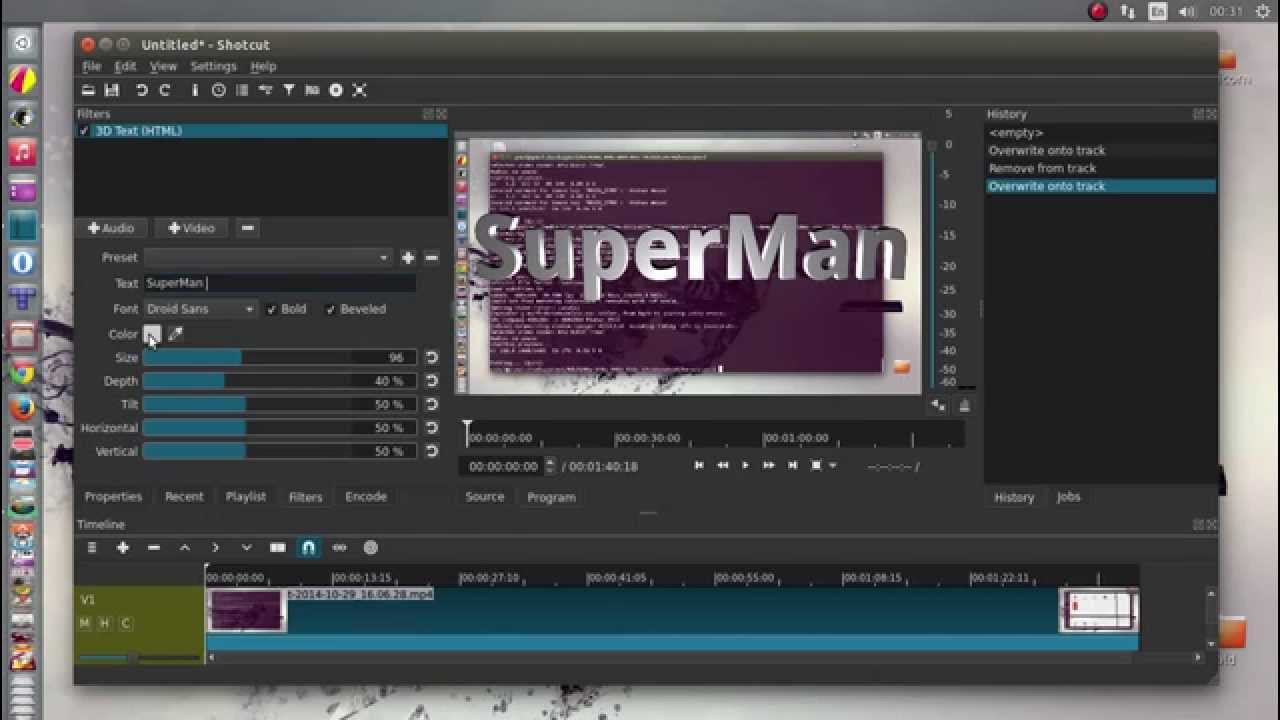Switch to the Encode tab

click(x=366, y=497)
